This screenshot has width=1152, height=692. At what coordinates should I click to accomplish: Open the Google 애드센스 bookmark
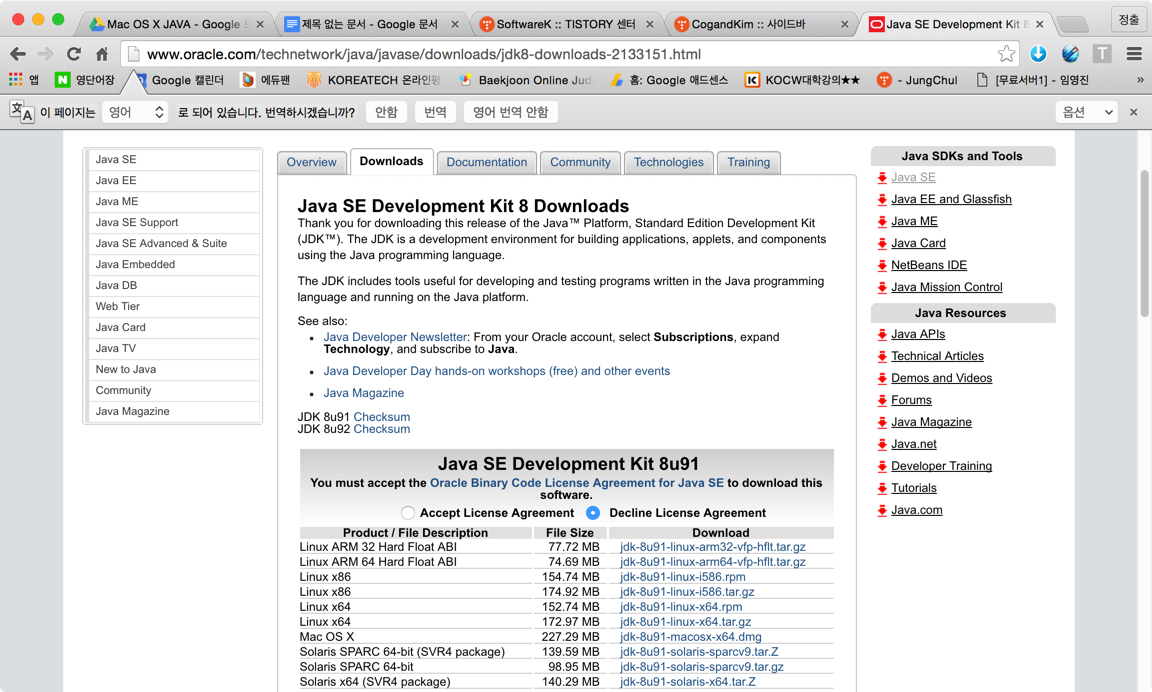coord(669,80)
